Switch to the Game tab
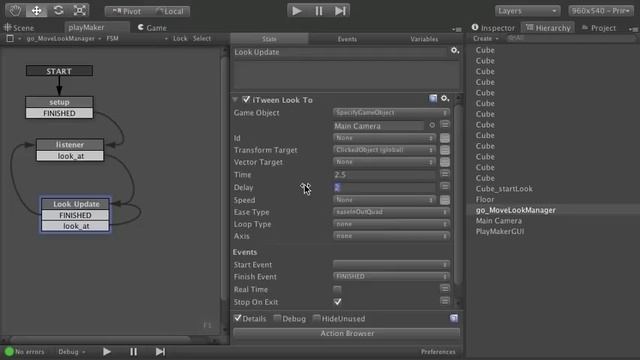Image resolution: width=640 pixels, height=360 pixels. 152,28
